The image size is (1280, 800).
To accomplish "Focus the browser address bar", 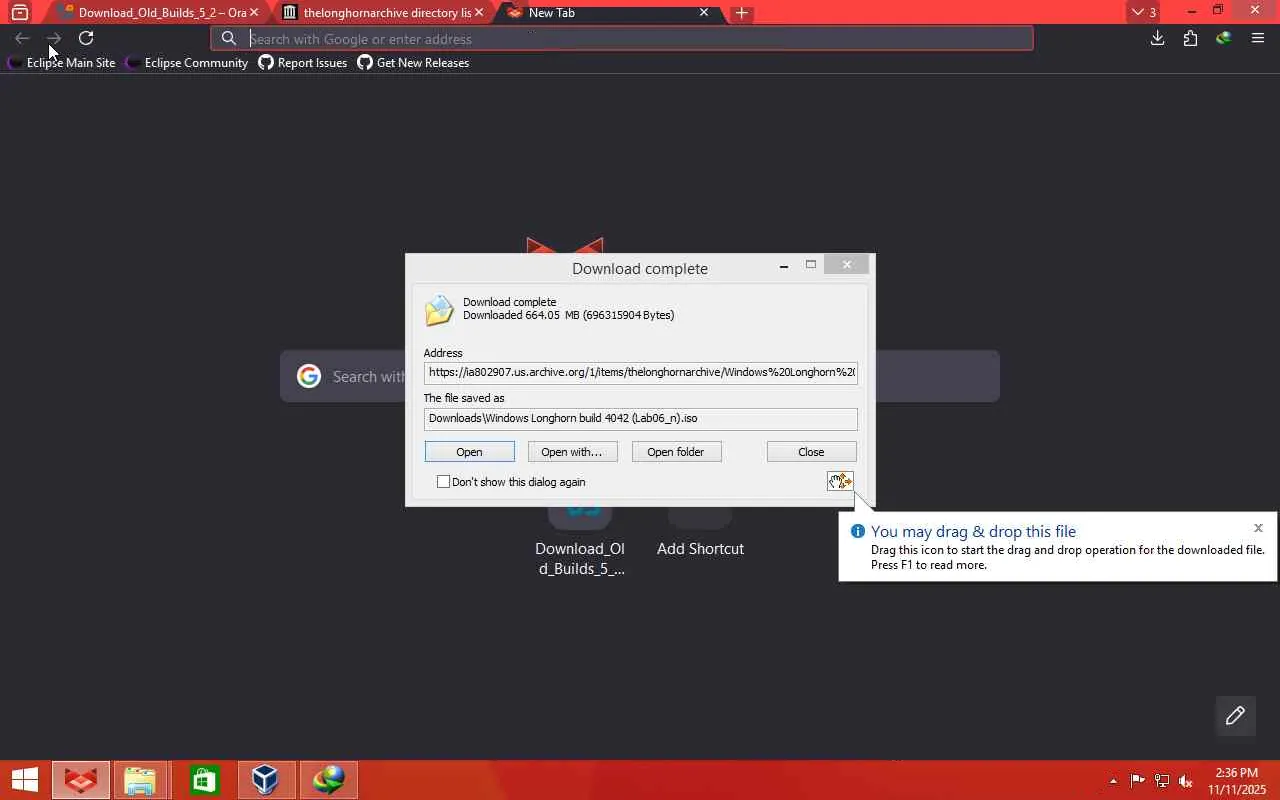I will [622, 39].
